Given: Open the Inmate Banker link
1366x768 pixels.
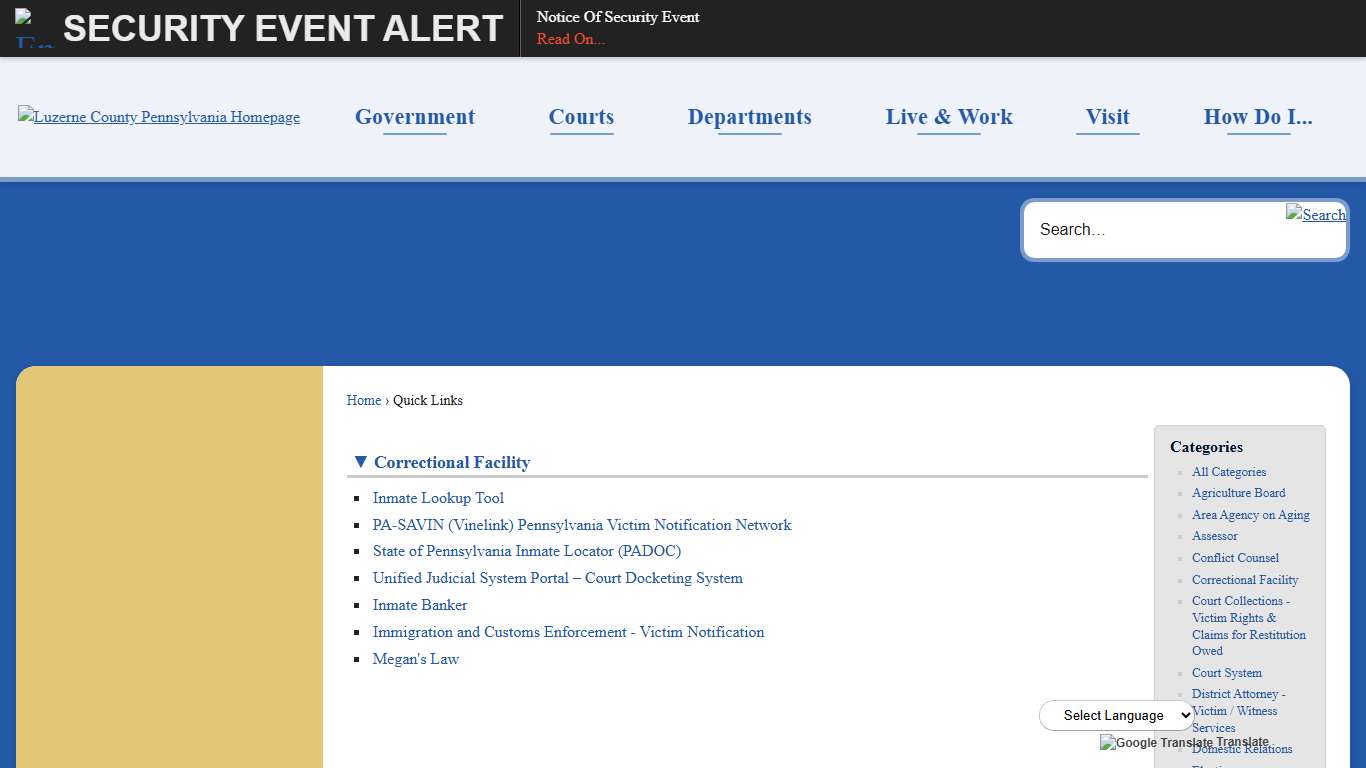Looking at the screenshot, I should coord(420,605).
